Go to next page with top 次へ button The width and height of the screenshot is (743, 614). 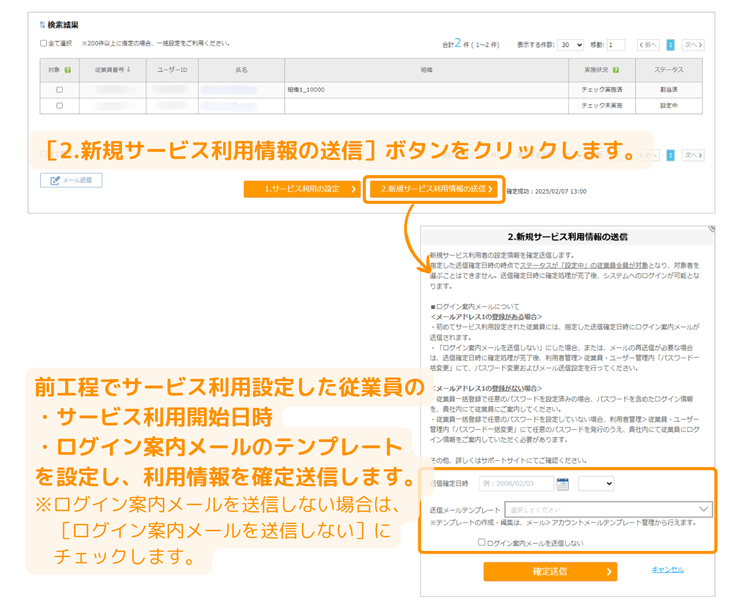tap(693, 45)
